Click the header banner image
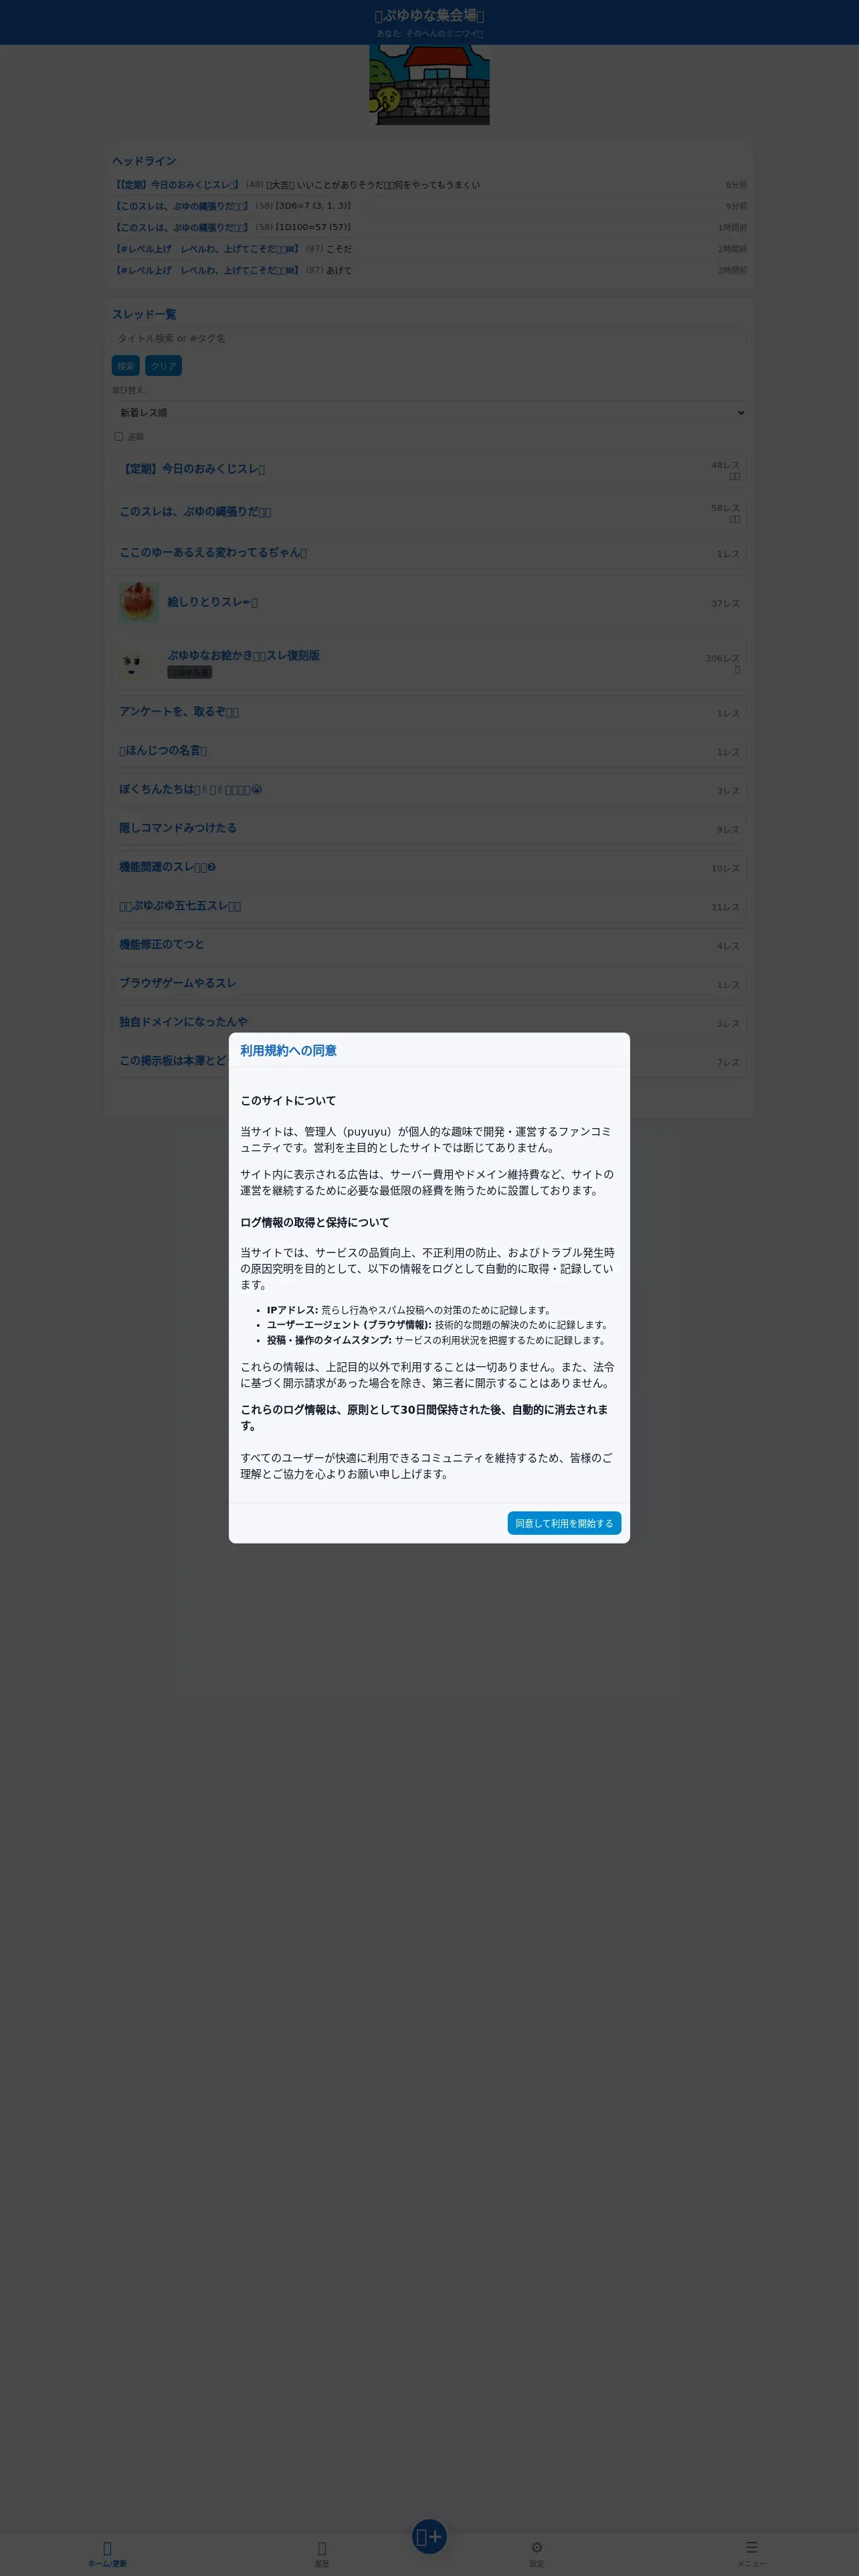Screen dimensions: 859x2576 (429, 84)
